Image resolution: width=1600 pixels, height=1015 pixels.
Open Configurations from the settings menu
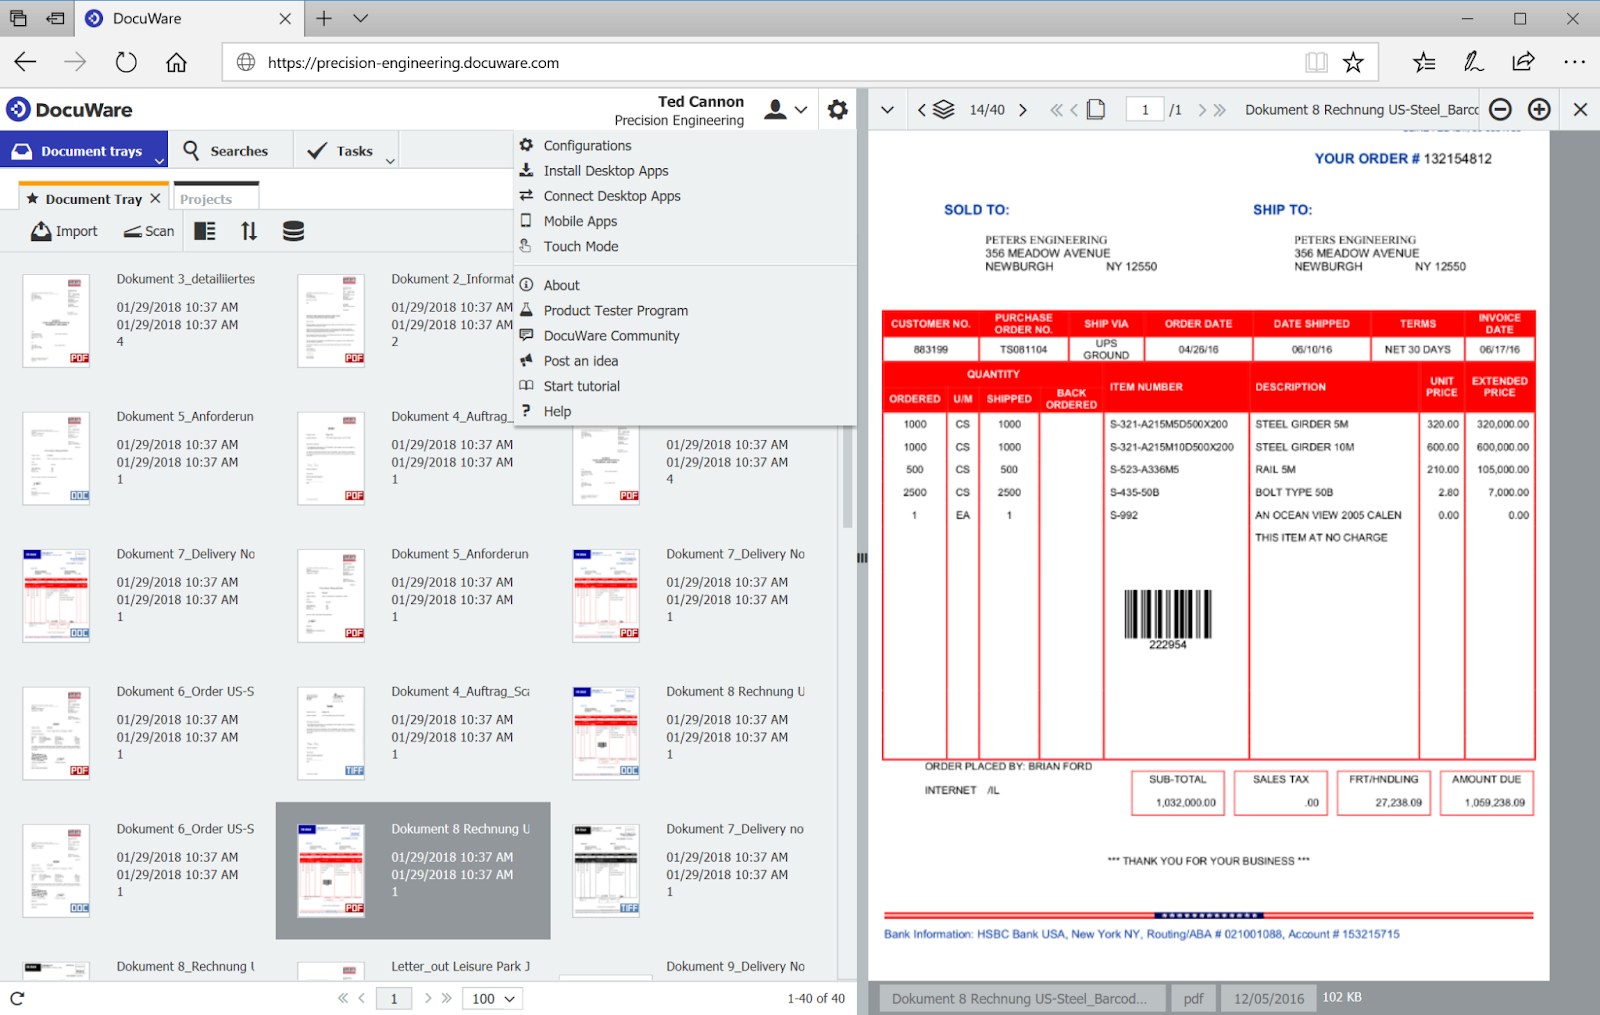tap(587, 145)
